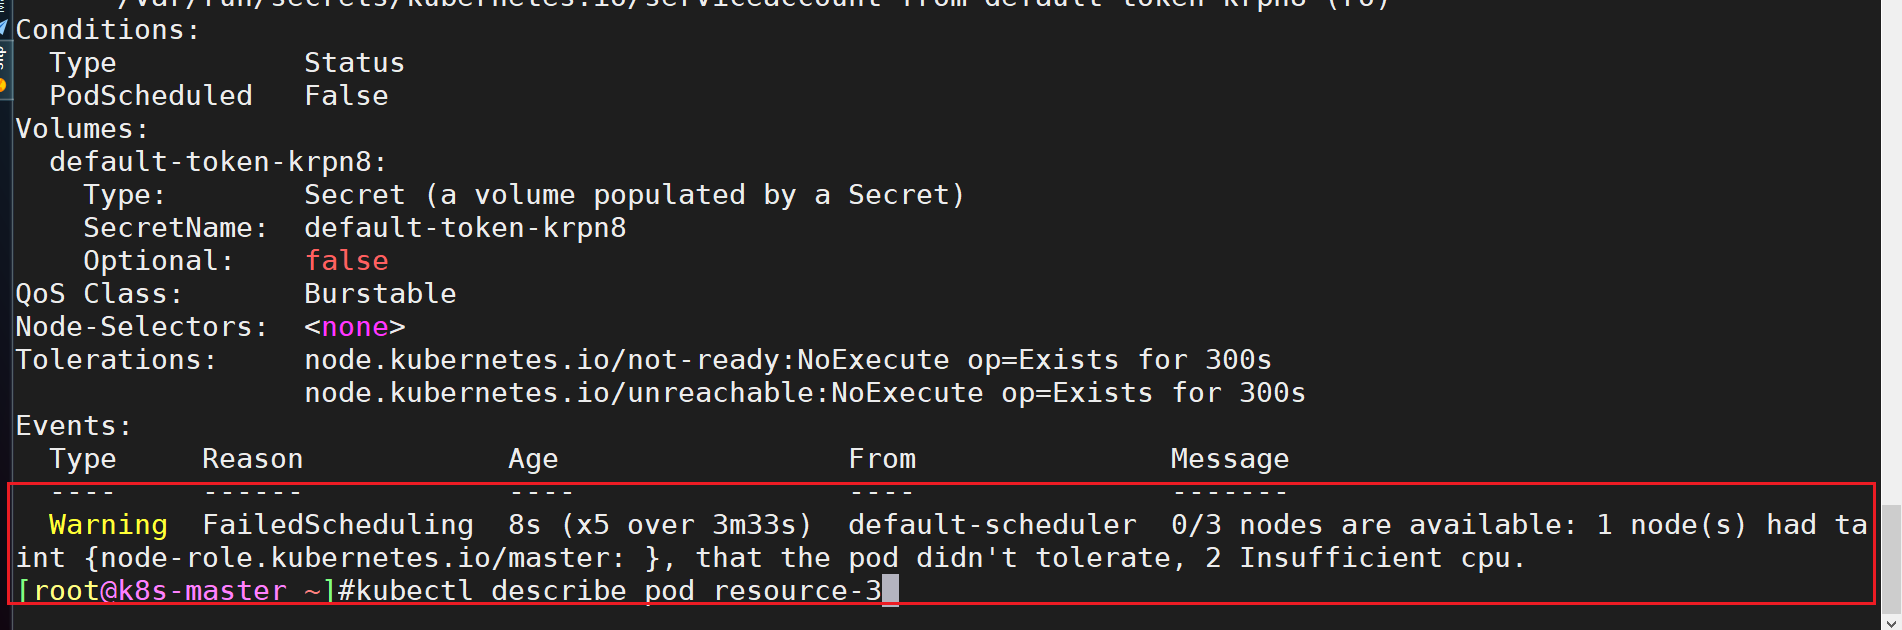1902x630 pixels.
Task: Click the Age column header in Events
Action: [x=533, y=459]
